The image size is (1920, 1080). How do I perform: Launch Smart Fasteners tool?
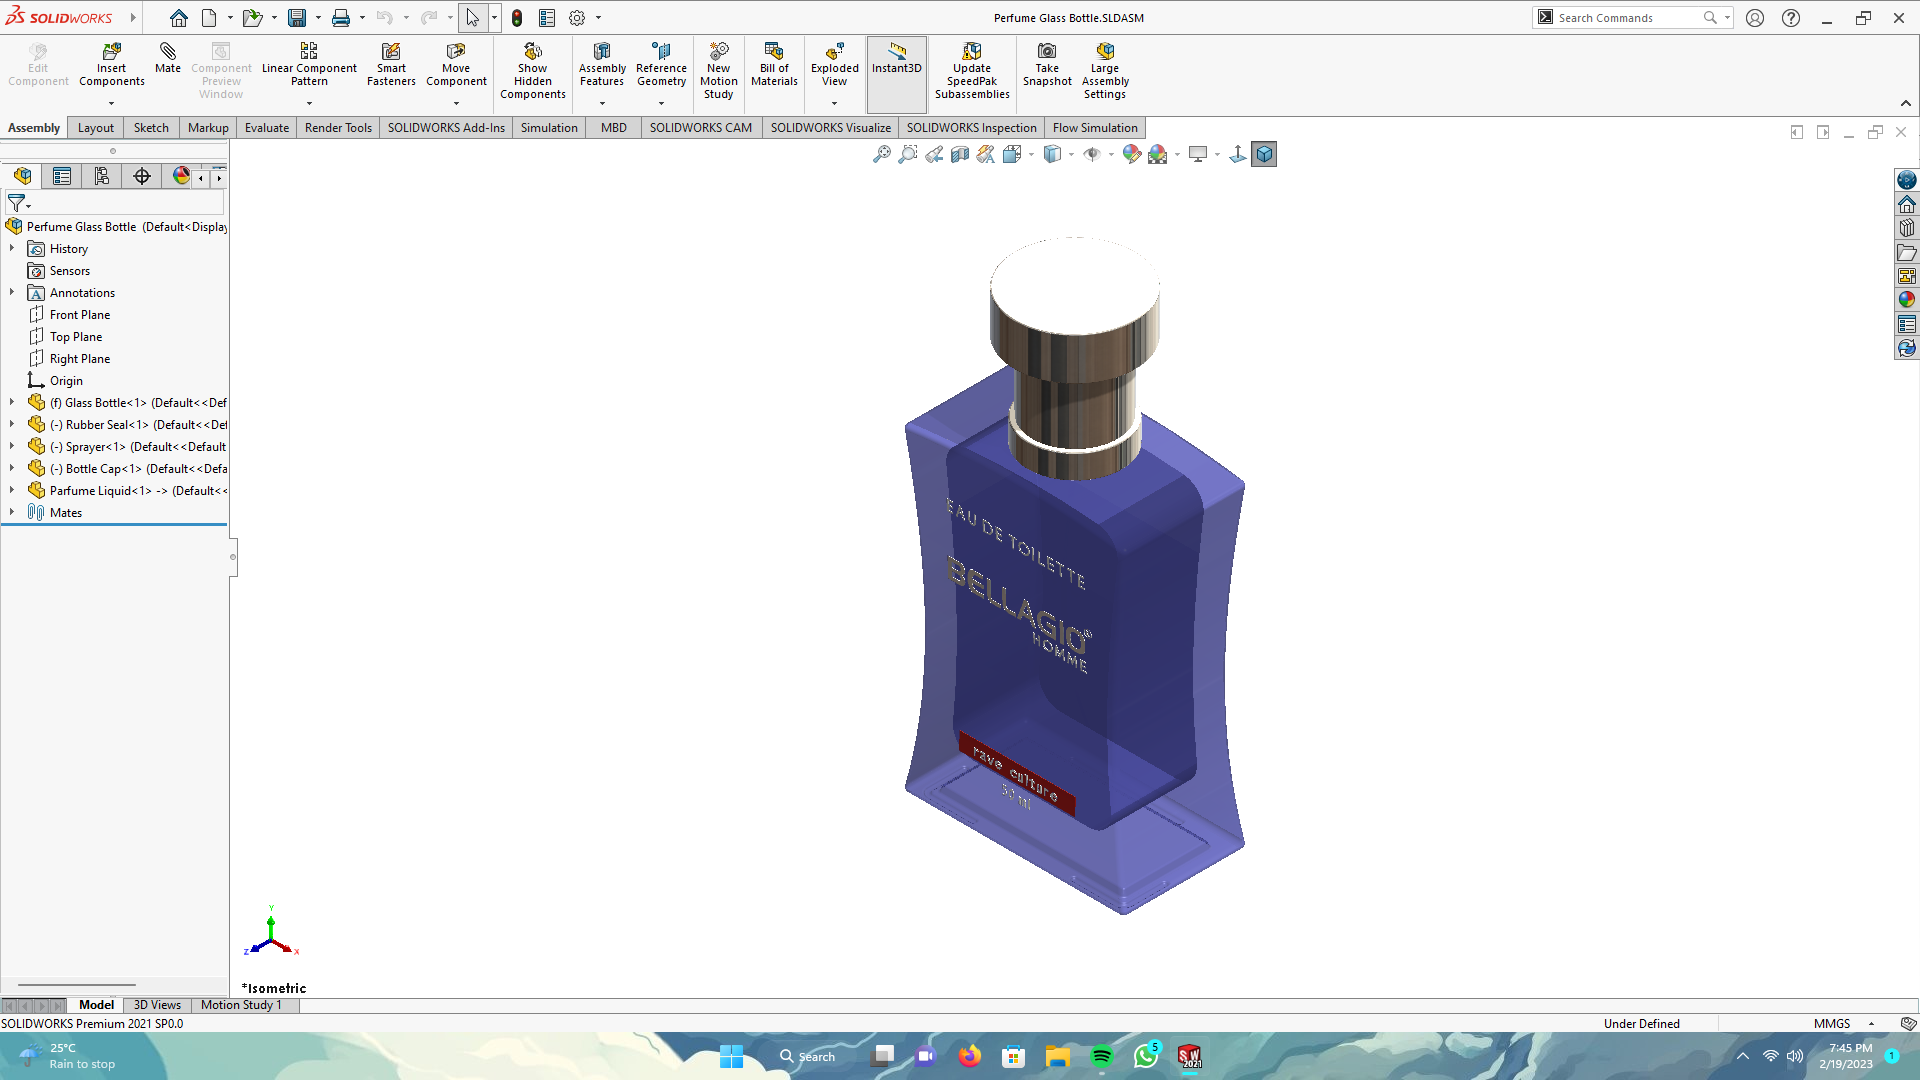[391, 65]
